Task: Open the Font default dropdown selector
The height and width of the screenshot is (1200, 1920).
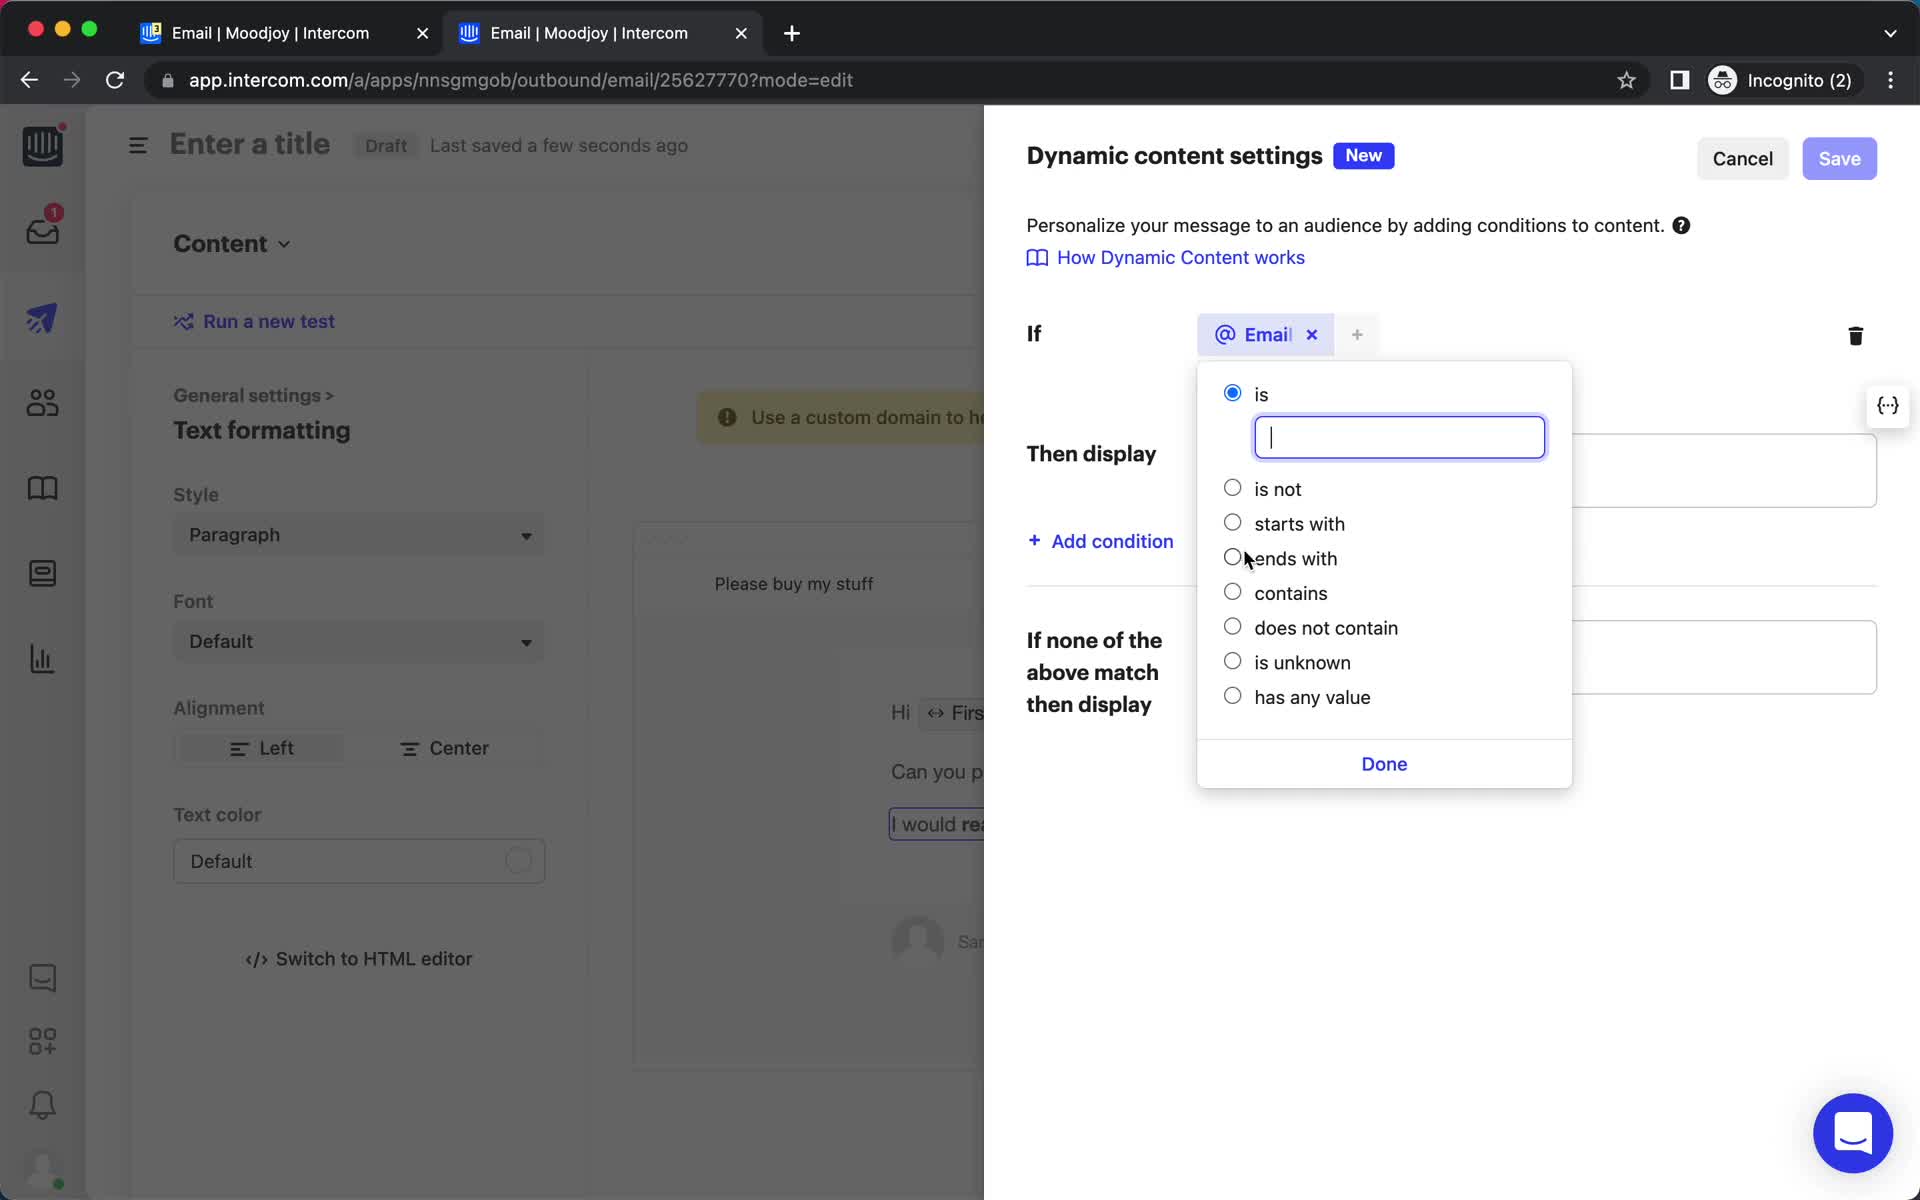Action: (x=358, y=641)
